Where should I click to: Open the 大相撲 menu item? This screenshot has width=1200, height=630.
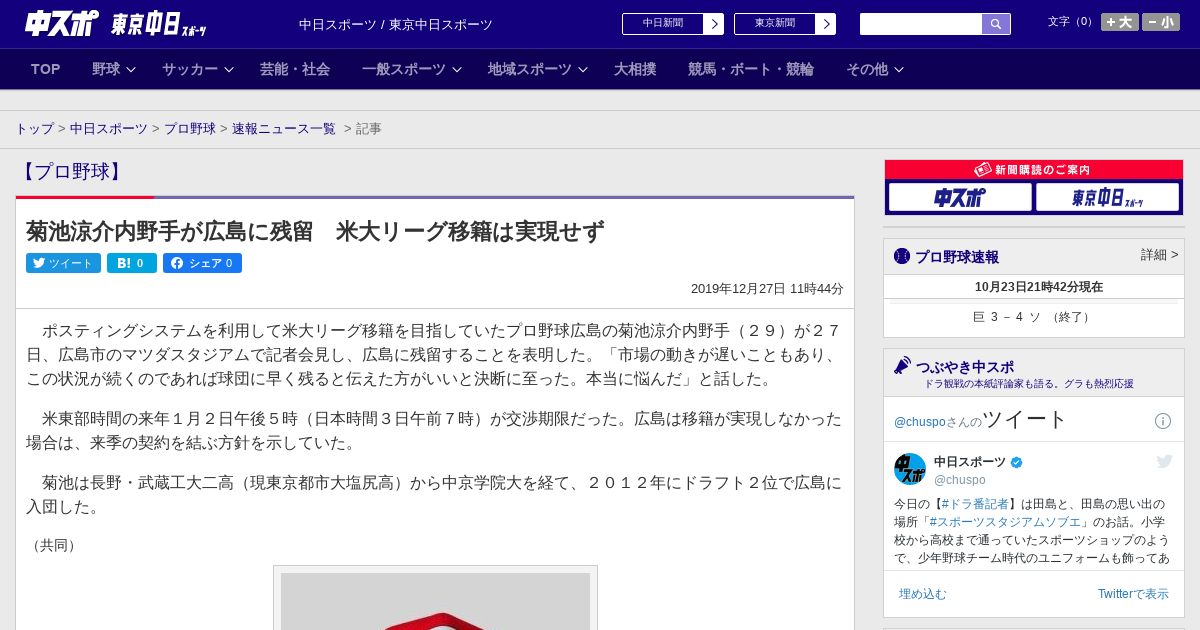click(x=635, y=69)
